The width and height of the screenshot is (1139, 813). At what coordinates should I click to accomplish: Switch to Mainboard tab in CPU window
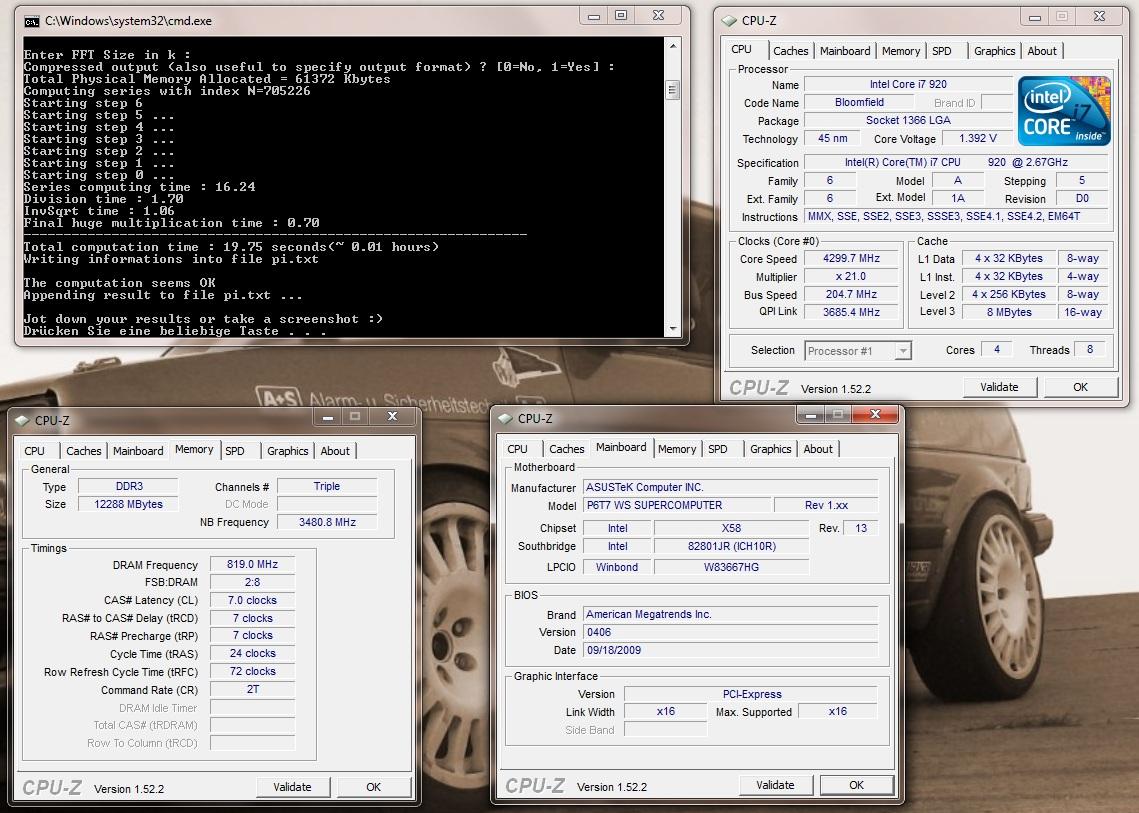(x=845, y=51)
